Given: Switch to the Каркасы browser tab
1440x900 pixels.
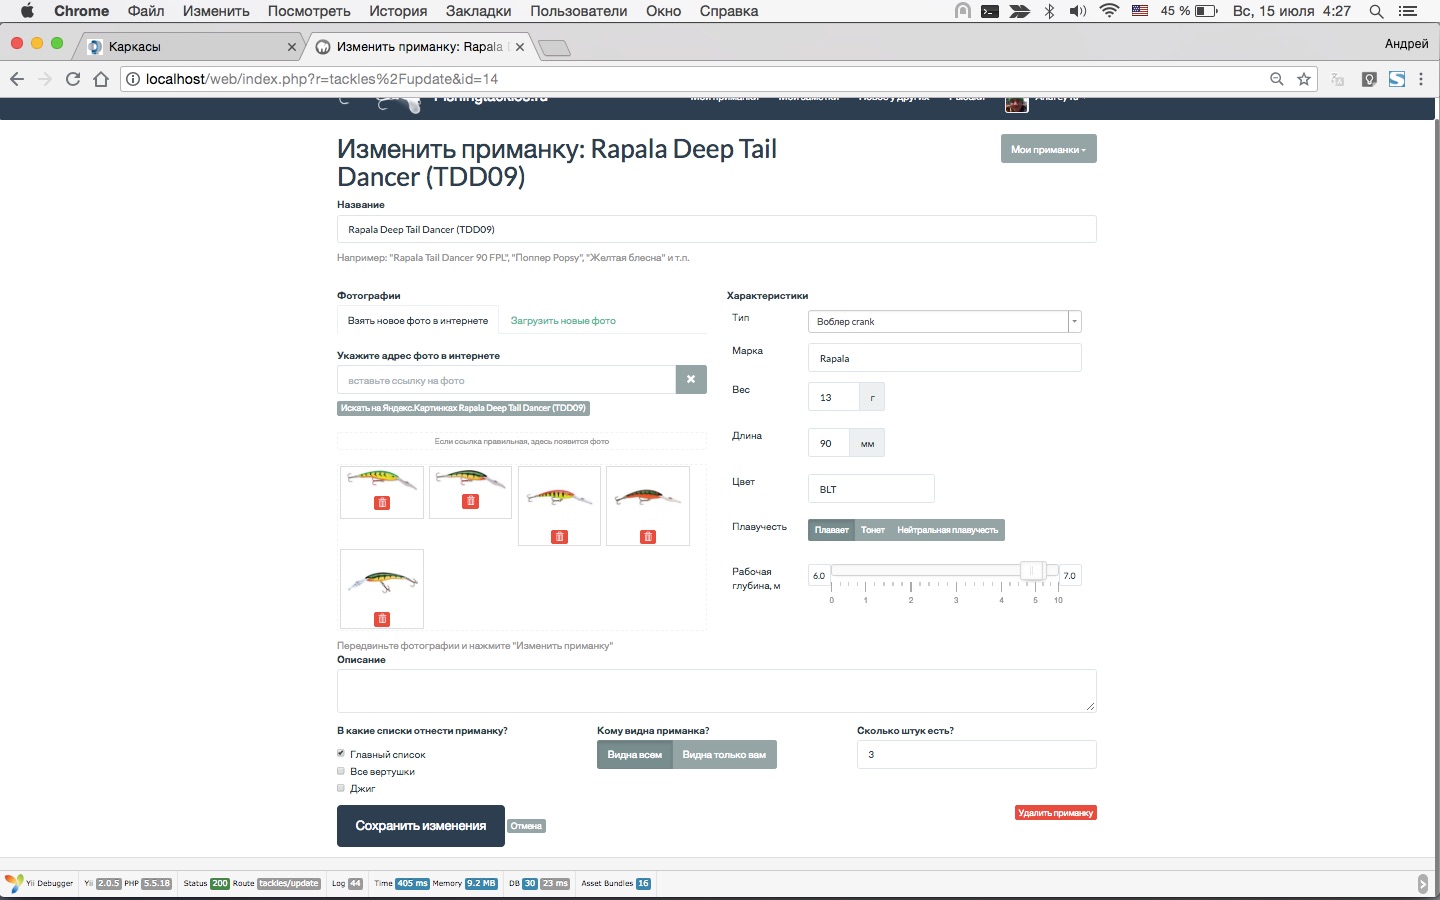Looking at the screenshot, I should click(192, 47).
